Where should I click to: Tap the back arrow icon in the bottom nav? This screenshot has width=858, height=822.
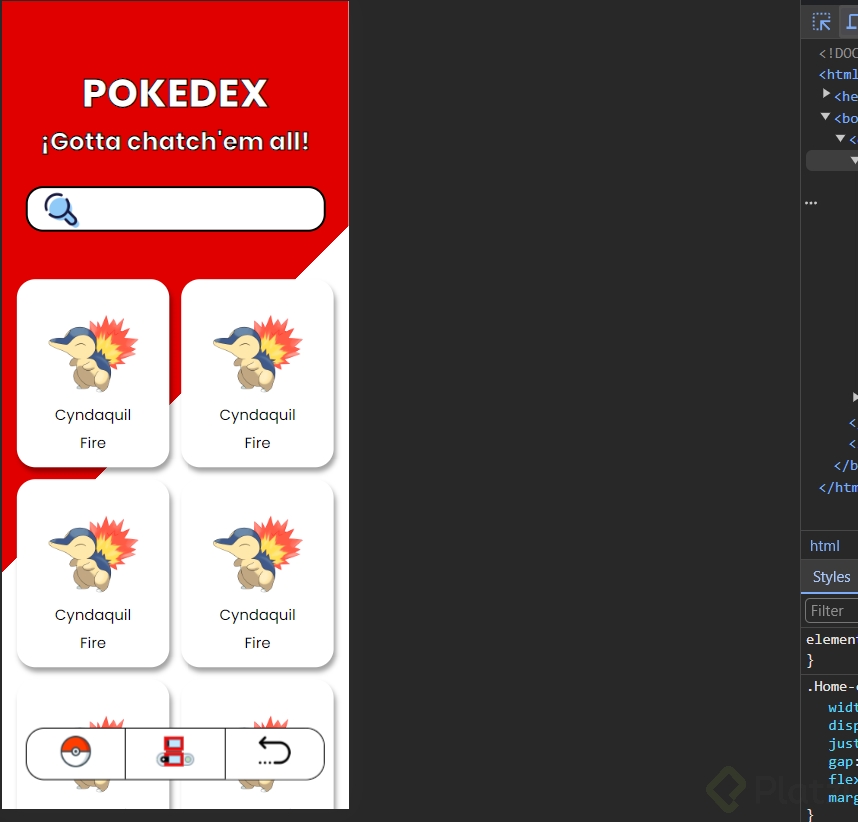coord(274,751)
